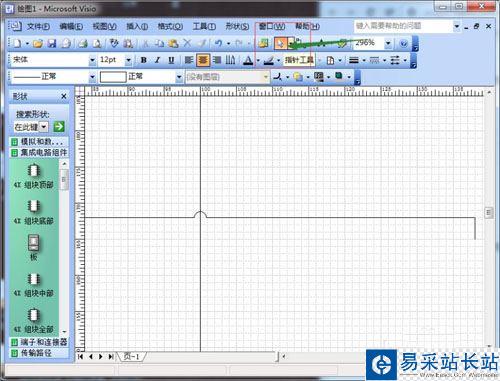
Task: Open the 296% zoom dropdown
Action: point(388,43)
